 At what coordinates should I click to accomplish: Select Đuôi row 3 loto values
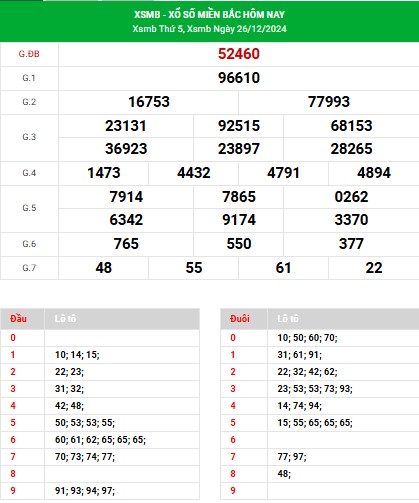point(315,389)
